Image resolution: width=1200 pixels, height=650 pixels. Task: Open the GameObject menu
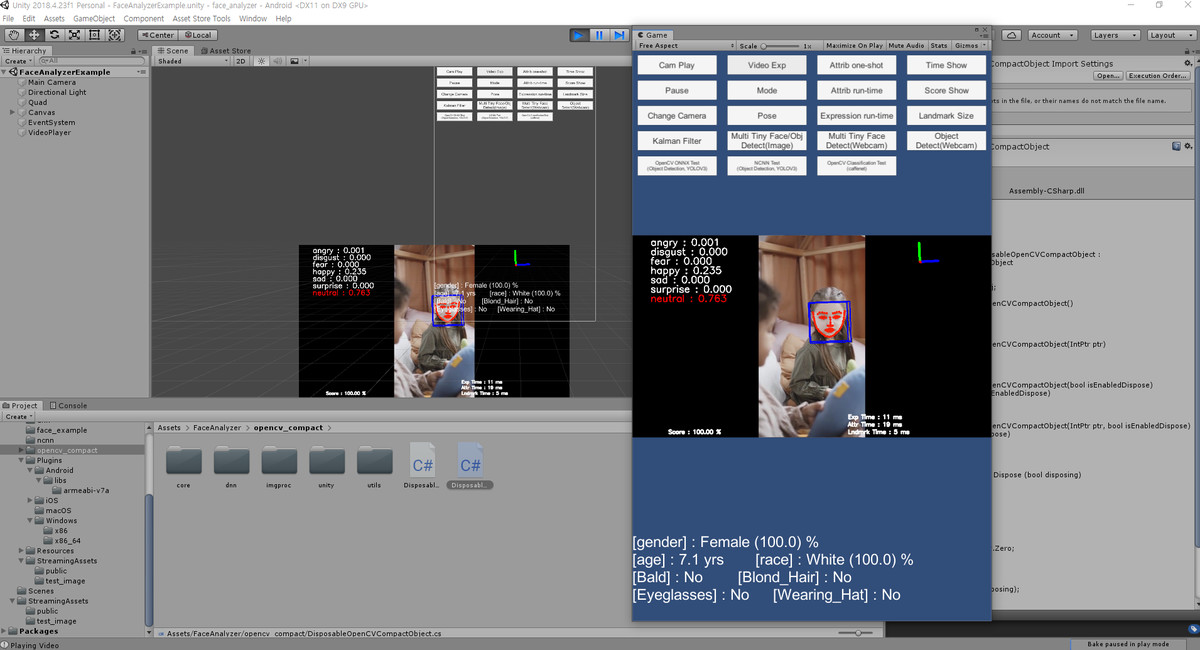tap(94, 19)
